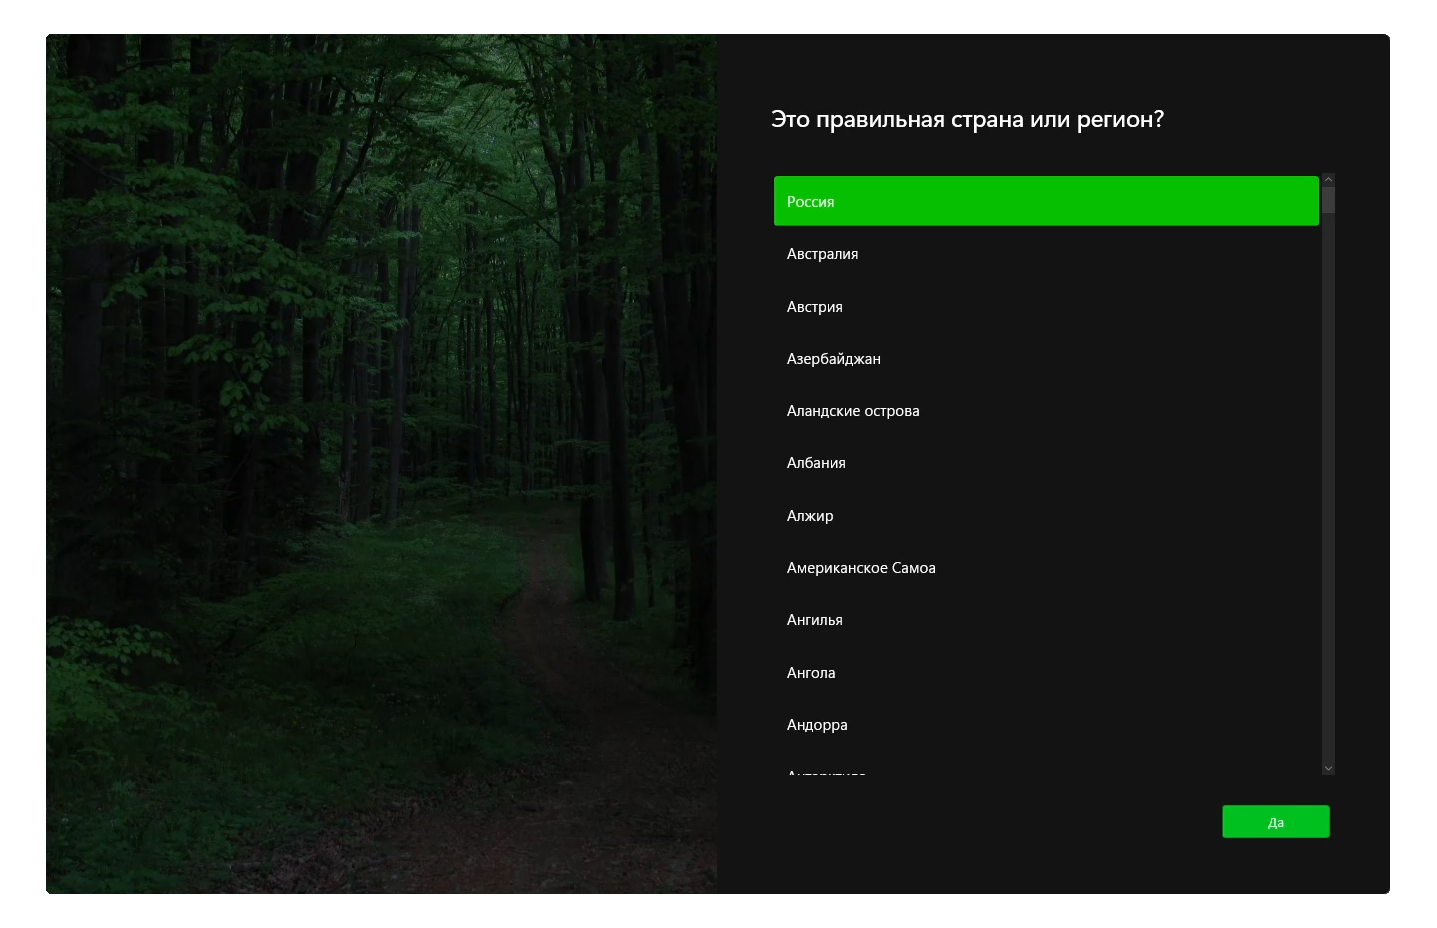Click the scrollbar thumb at the top
Viewport: 1437px width, 928px height.
coord(1328,200)
